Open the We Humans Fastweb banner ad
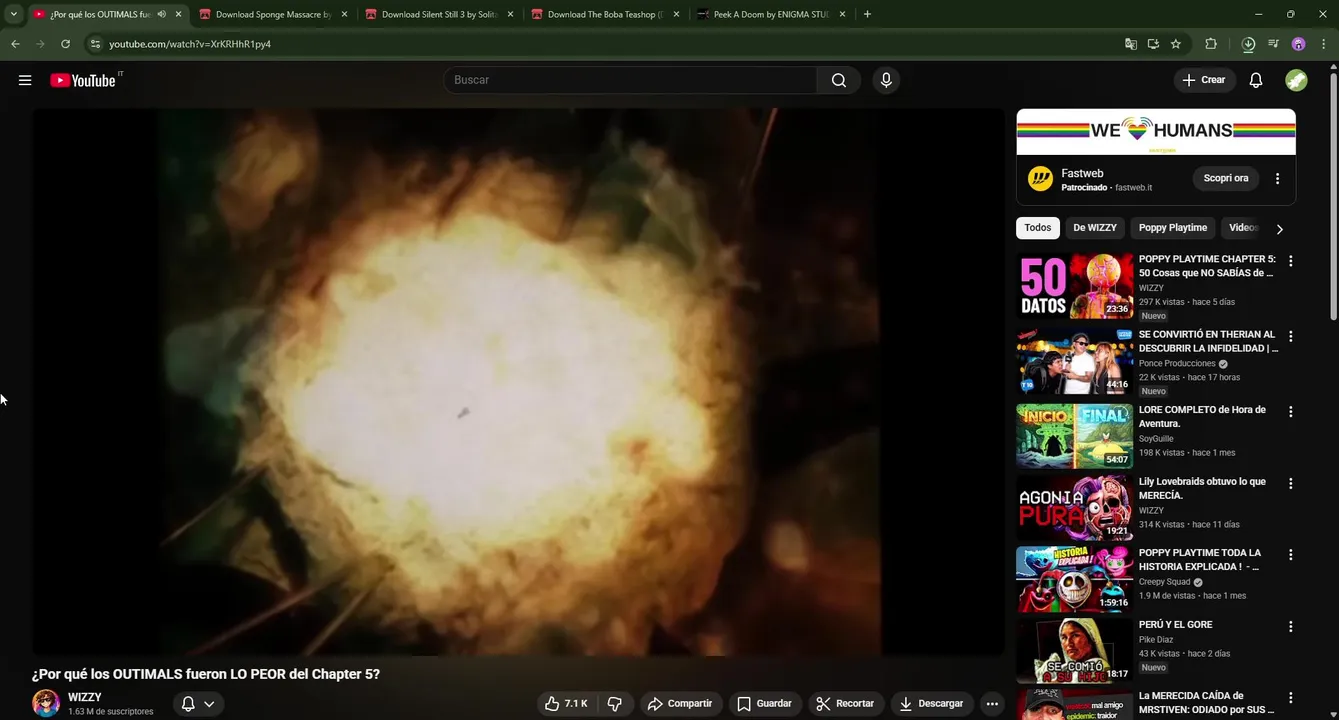Image resolution: width=1339 pixels, height=720 pixels. click(x=1156, y=132)
